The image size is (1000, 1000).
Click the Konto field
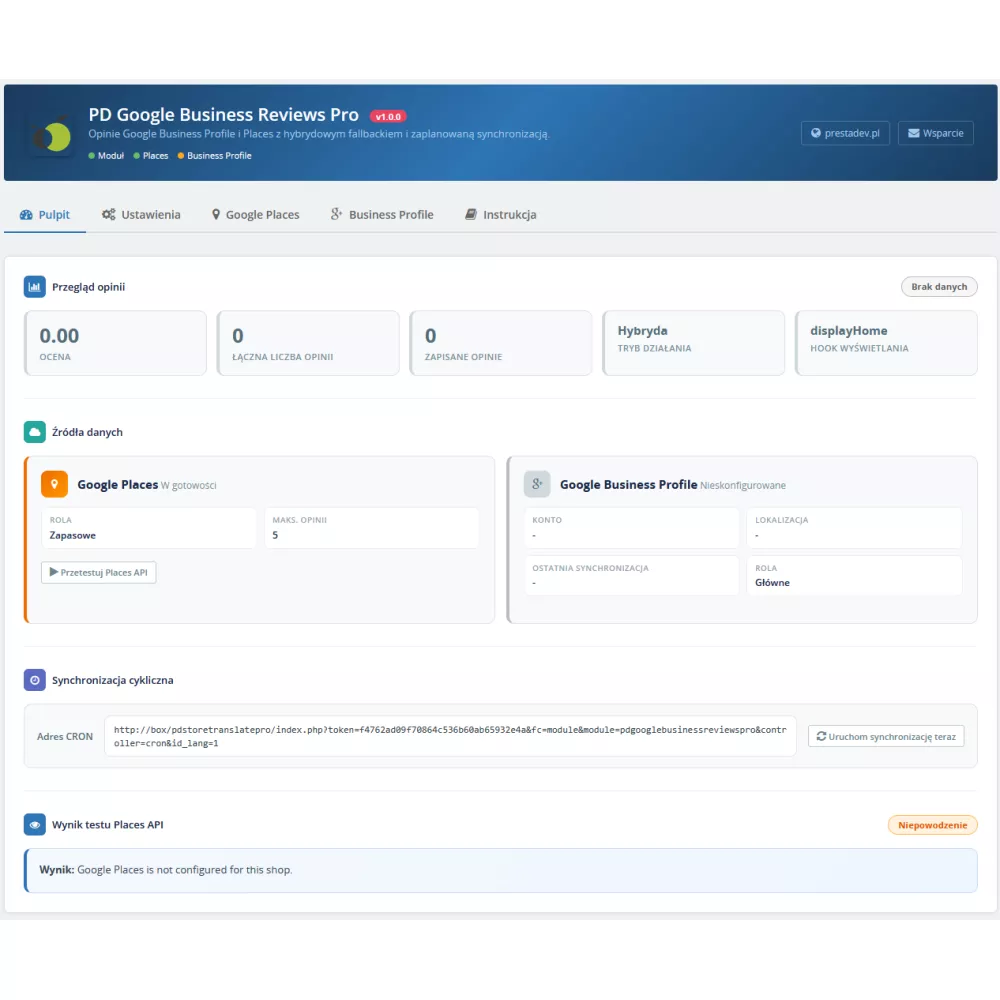pos(631,528)
